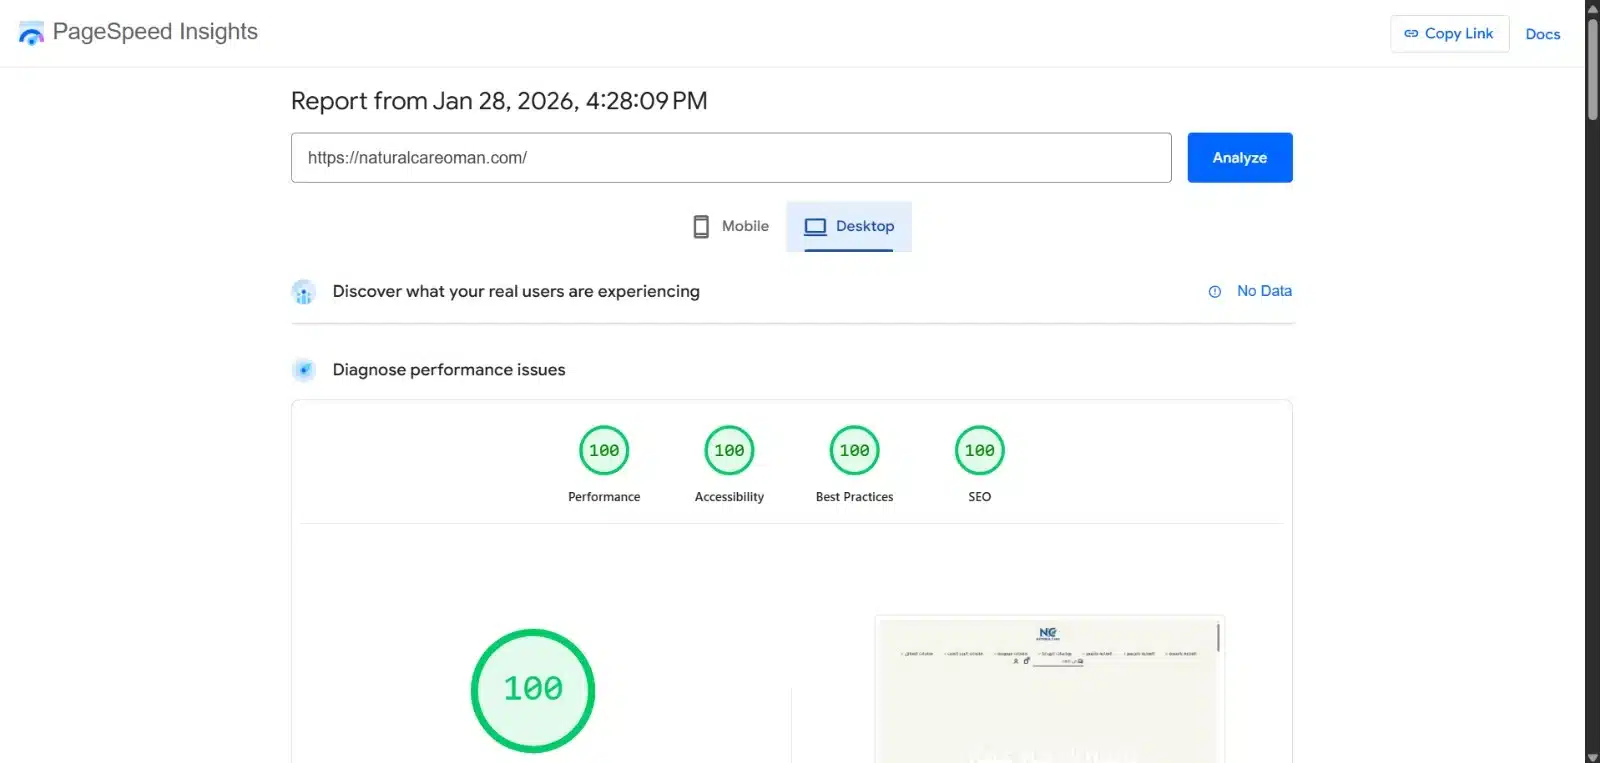
Task: Click the Diagnose performance issues icon
Action: (x=304, y=370)
